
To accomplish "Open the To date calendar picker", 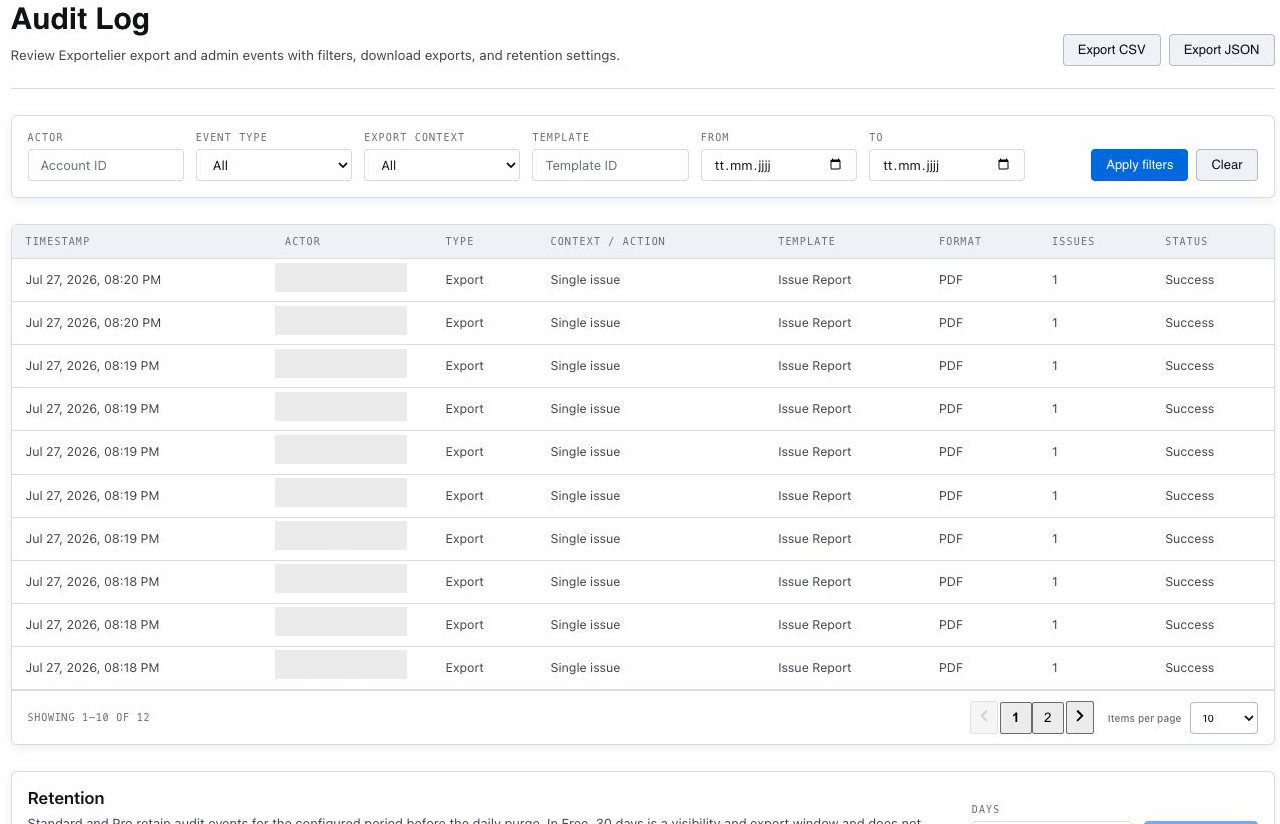I will (x=1004, y=165).
